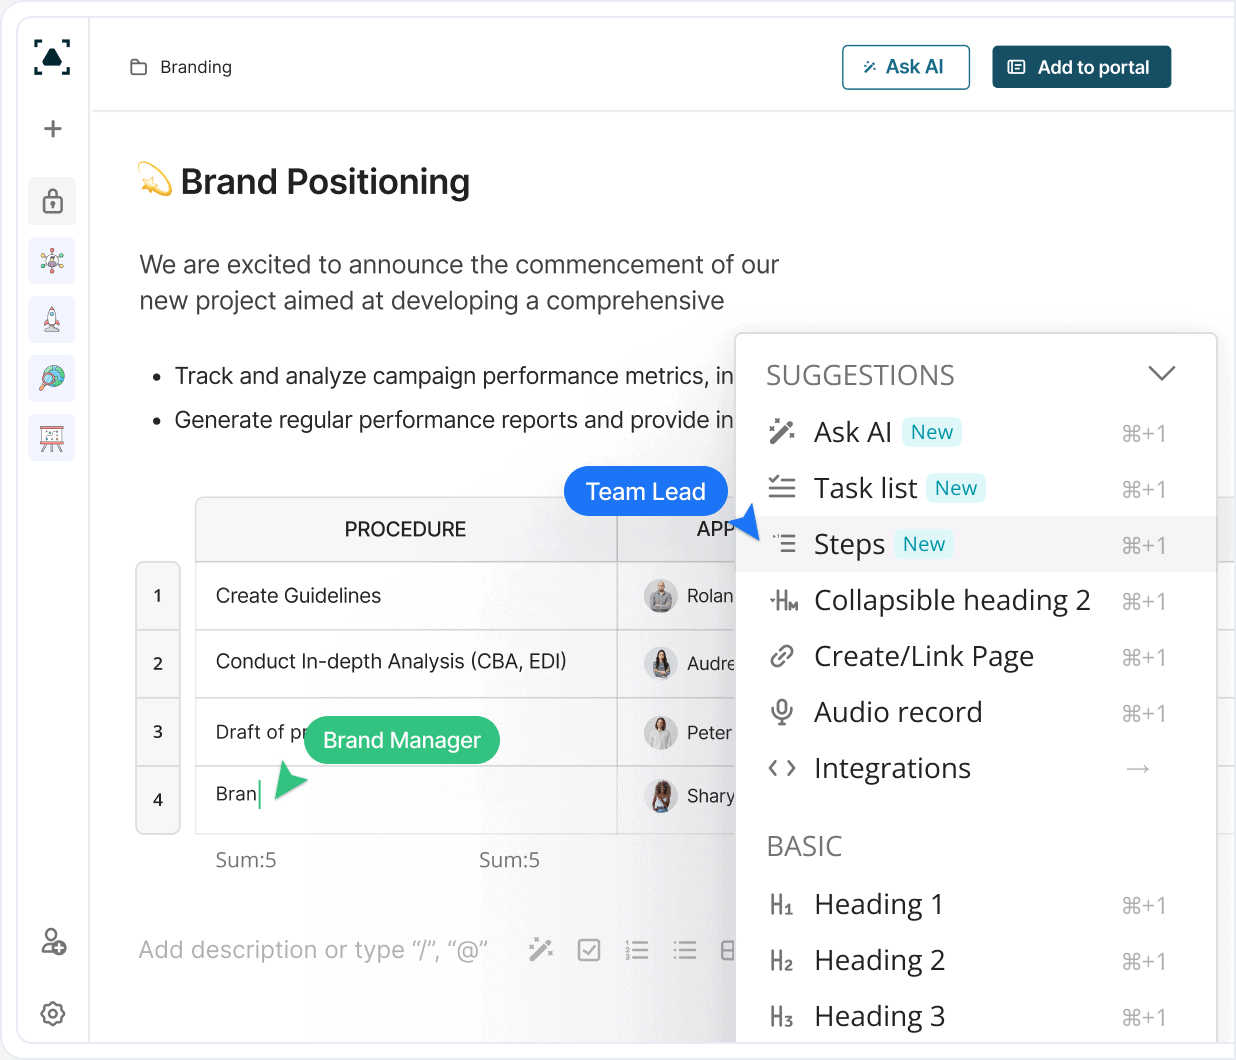Open the Branding folder breadcrumb
The width and height of the screenshot is (1236, 1060).
pyautogui.click(x=195, y=67)
